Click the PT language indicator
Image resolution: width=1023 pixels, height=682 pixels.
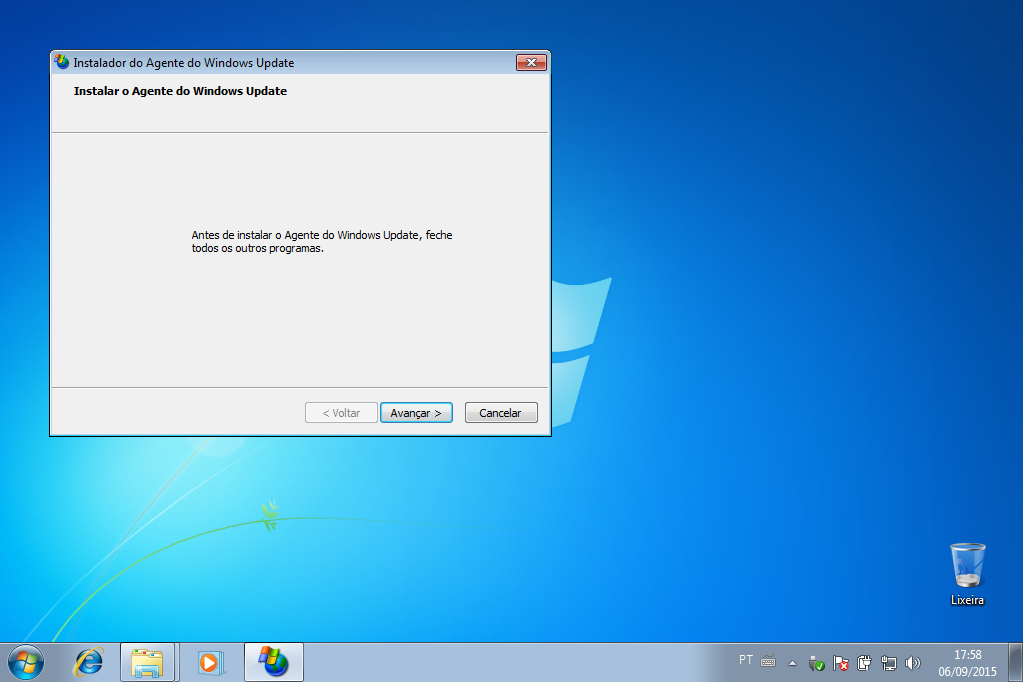click(746, 660)
